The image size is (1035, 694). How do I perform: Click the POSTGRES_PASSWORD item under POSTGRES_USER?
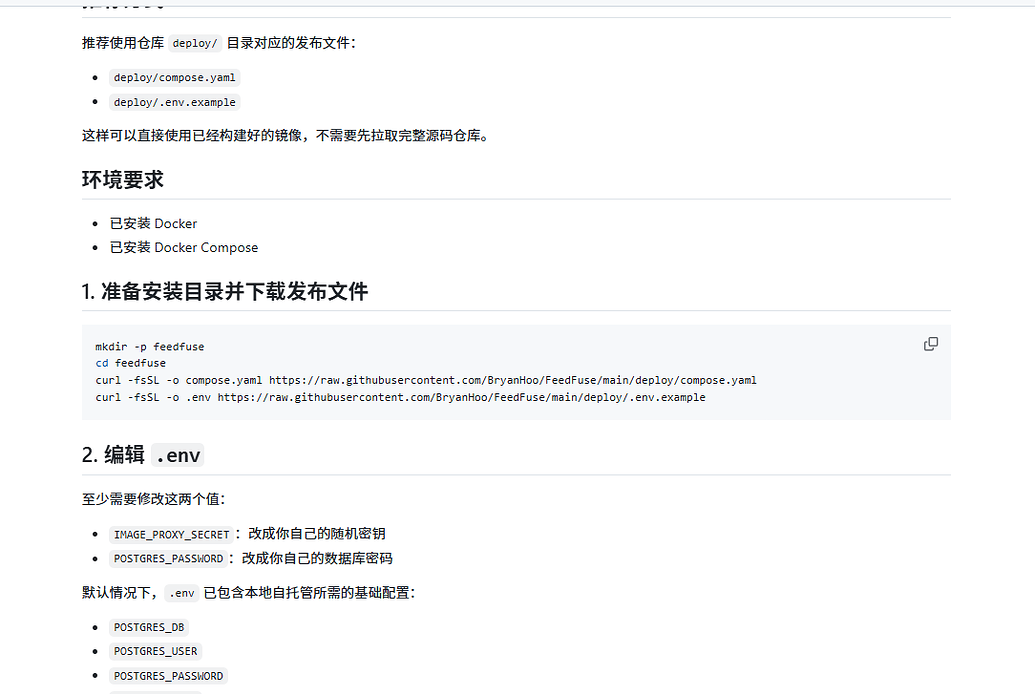[x=168, y=676]
